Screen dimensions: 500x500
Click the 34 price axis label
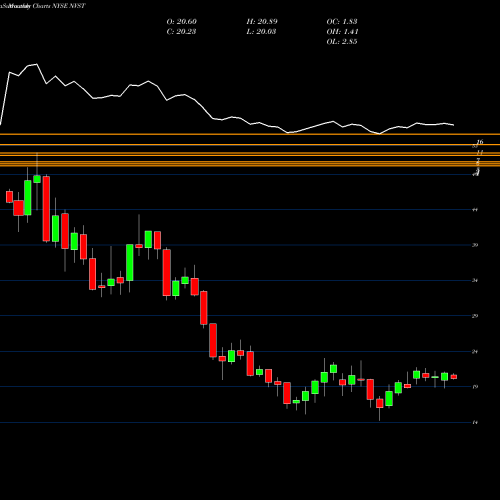[475, 280]
